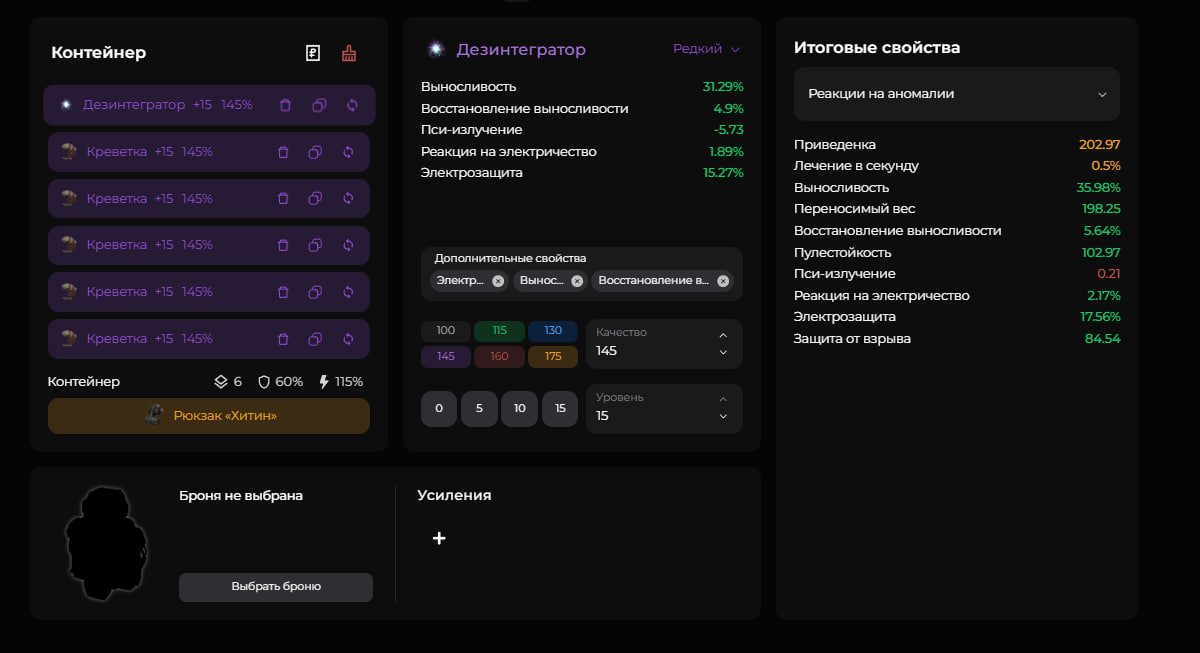Click the ruble price icon in Контейнер header
Screen dimensions: 1200x653
coord(313,54)
